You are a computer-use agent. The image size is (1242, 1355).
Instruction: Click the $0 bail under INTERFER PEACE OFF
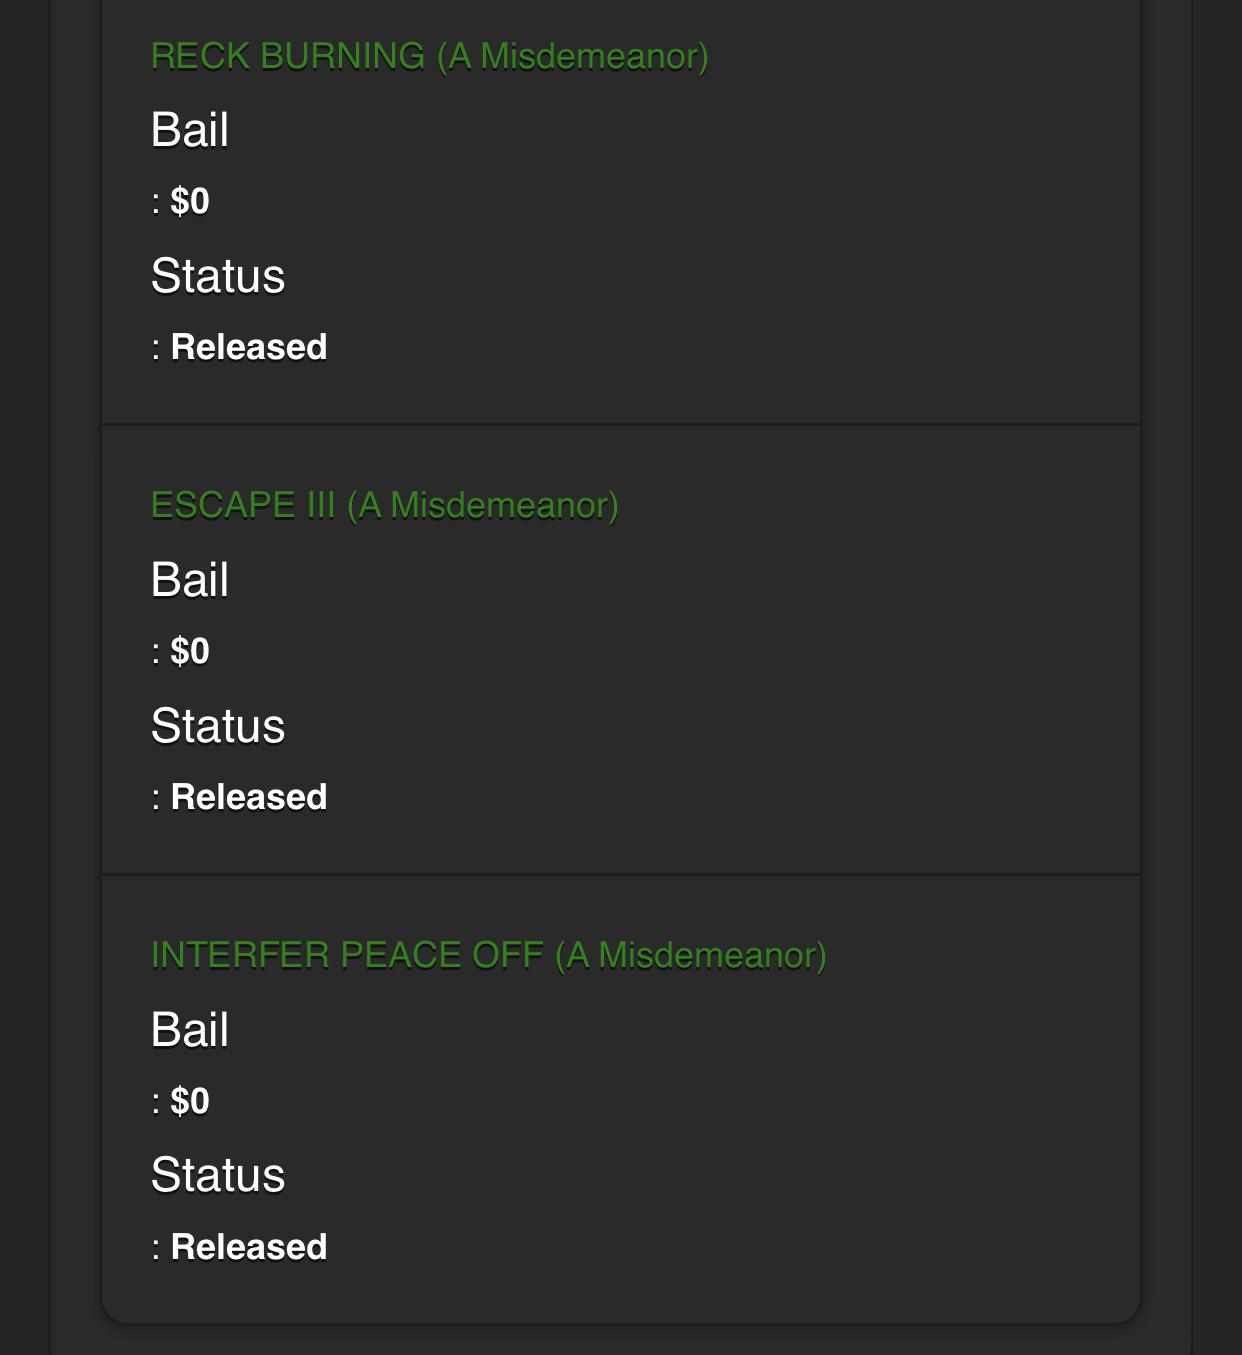point(190,1101)
